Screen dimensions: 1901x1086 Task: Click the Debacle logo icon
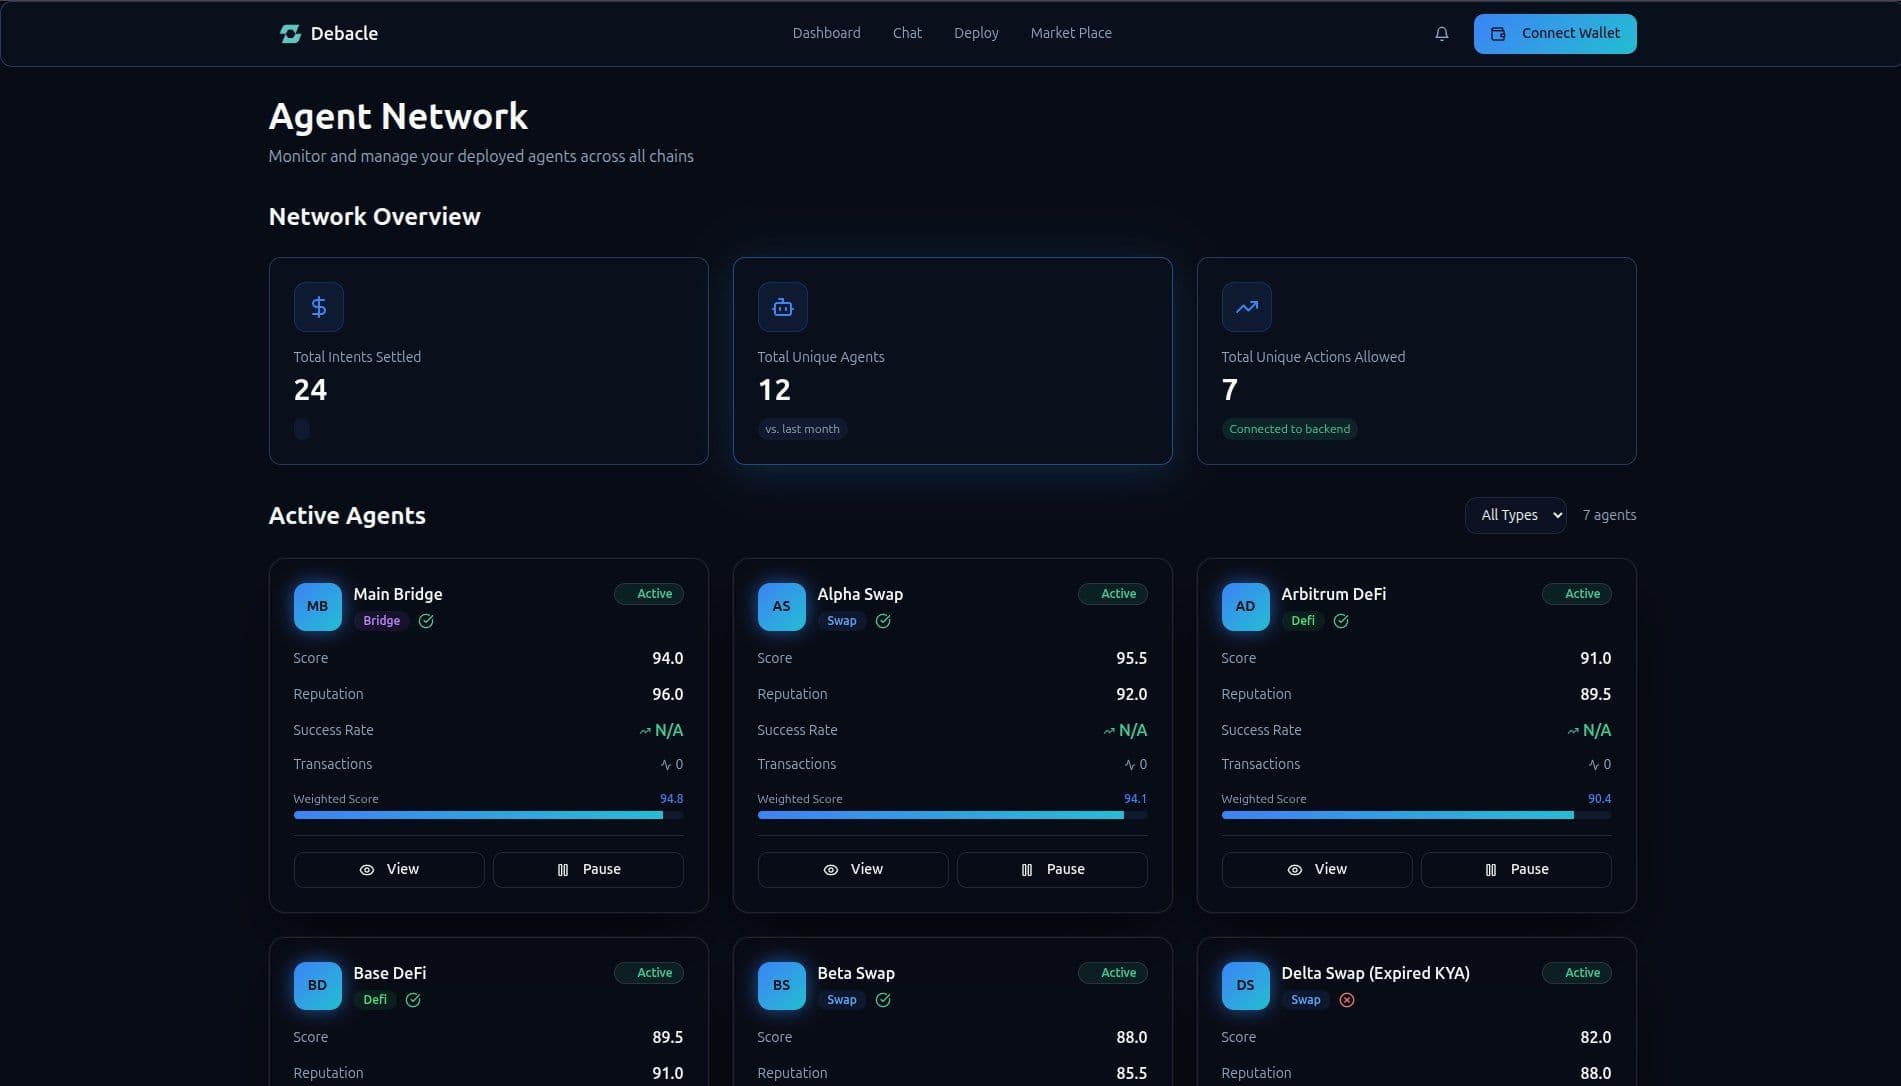[290, 34]
